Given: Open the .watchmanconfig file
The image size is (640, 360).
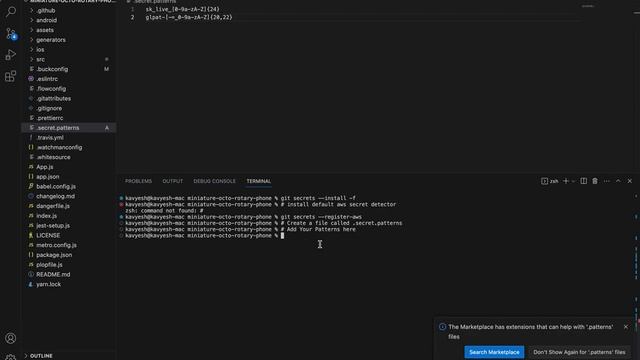Looking at the screenshot, I should tap(69, 147).
